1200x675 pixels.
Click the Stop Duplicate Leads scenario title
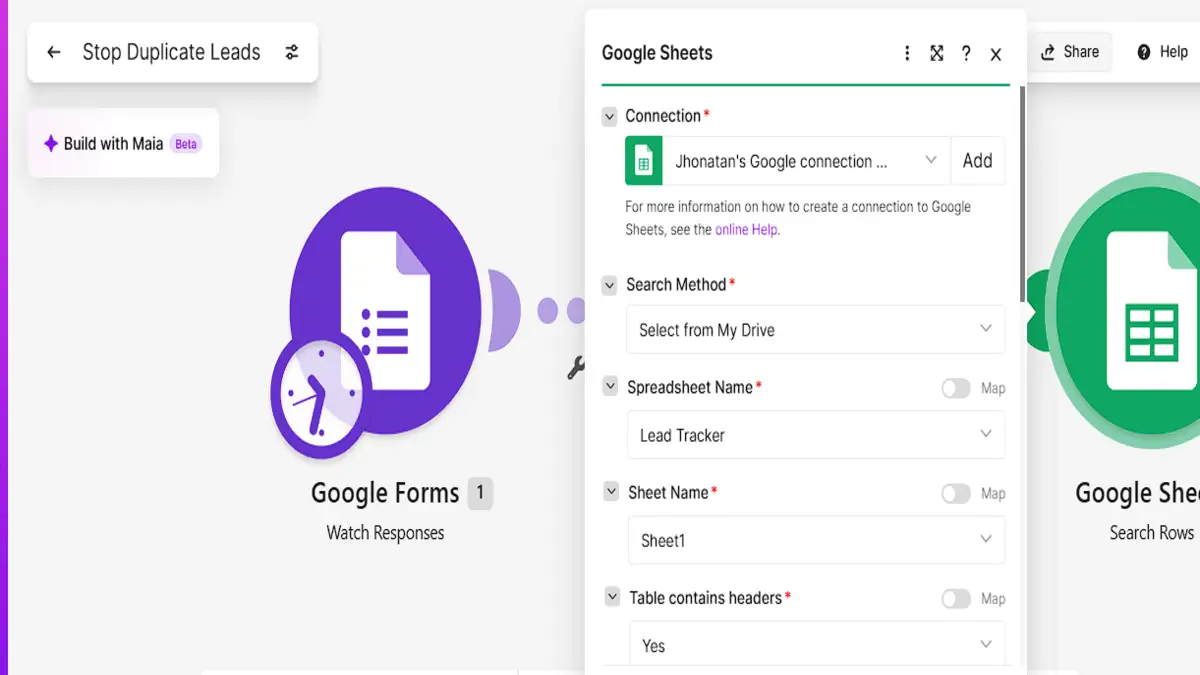click(x=171, y=52)
